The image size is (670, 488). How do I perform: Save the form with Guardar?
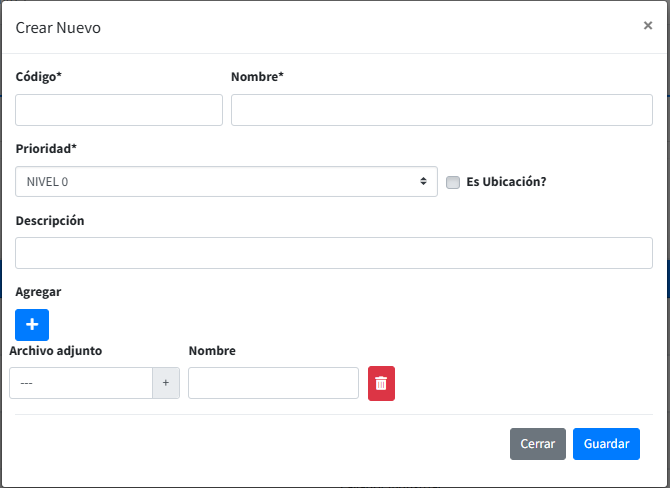(606, 444)
